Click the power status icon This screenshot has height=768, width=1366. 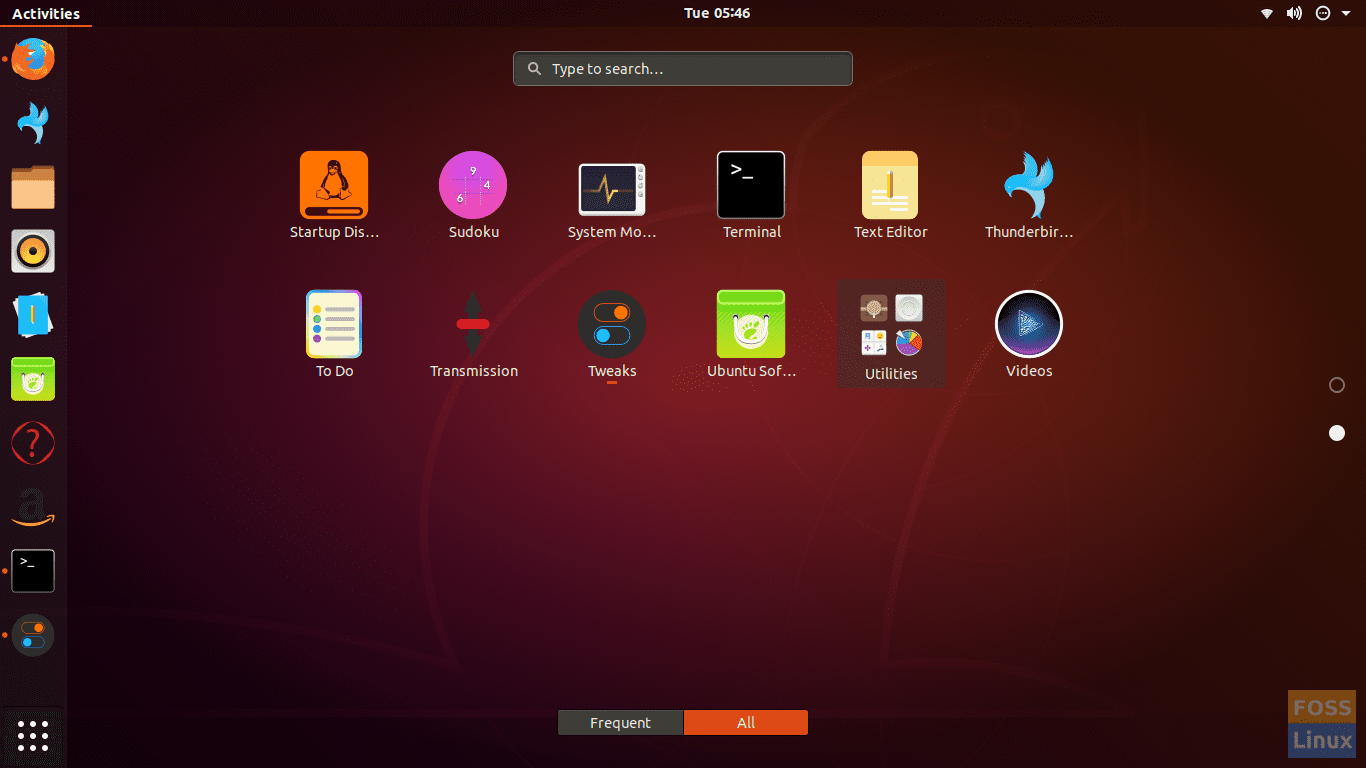pyautogui.click(x=1323, y=13)
